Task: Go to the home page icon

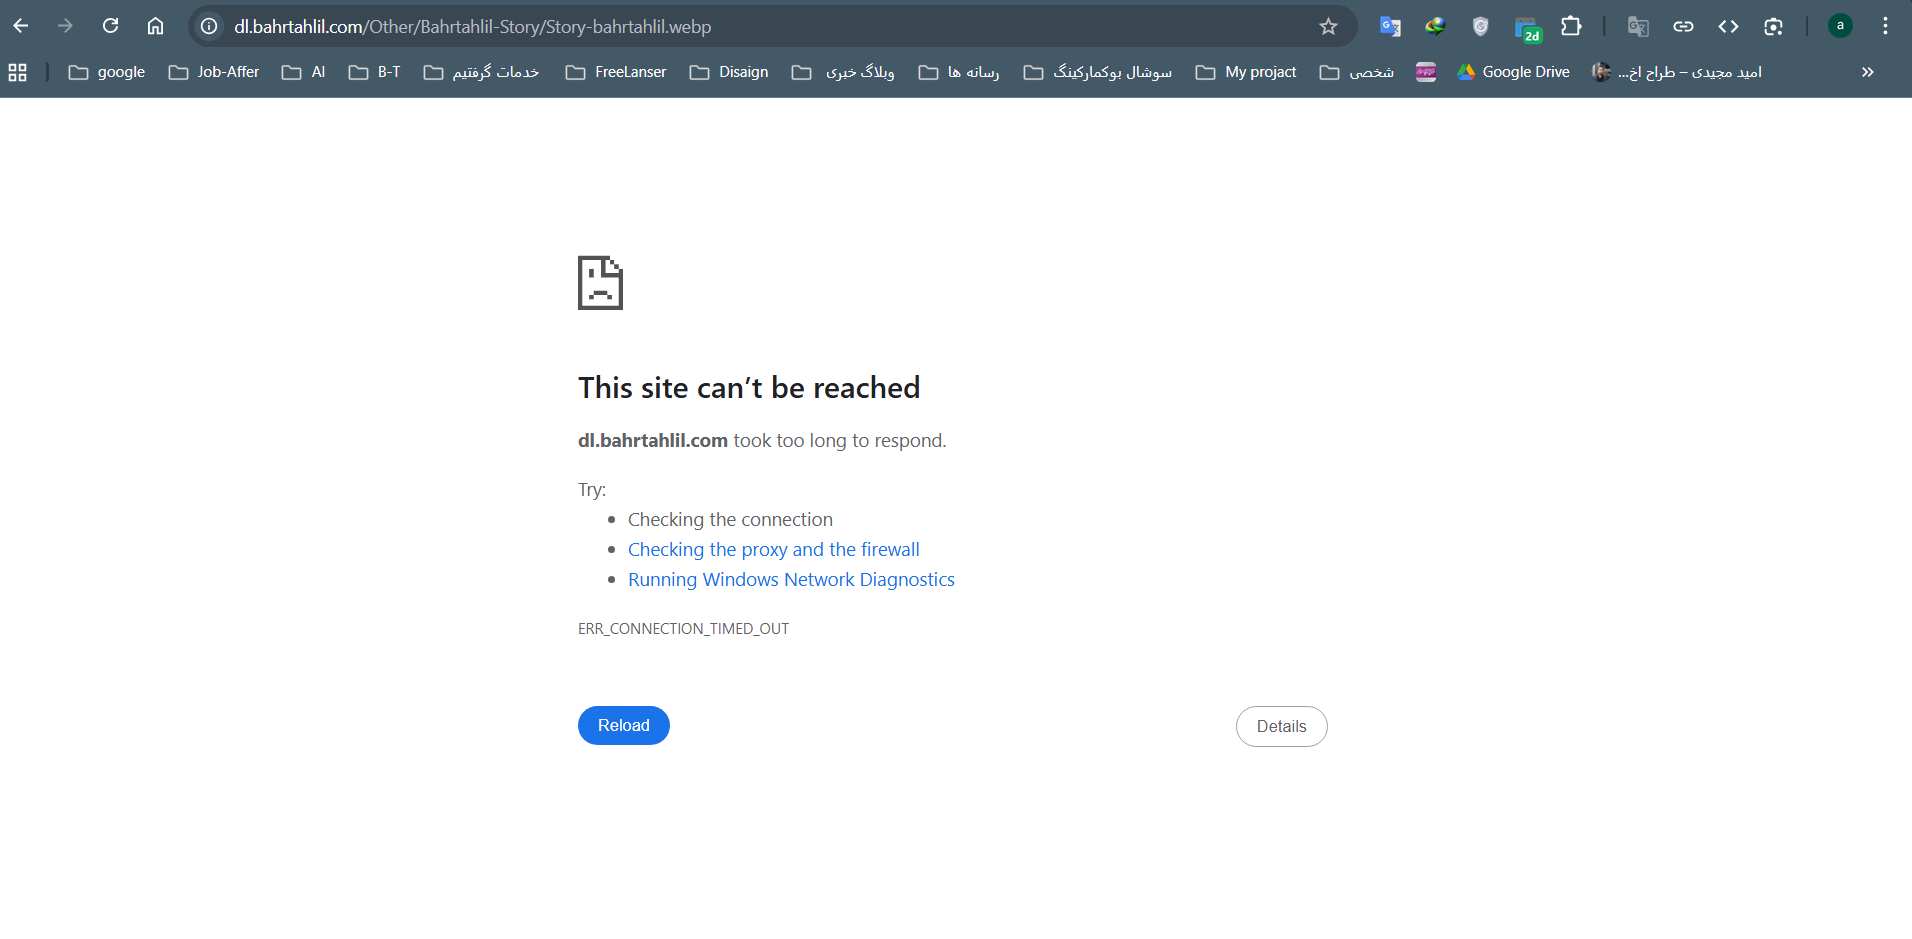Action: [x=155, y=26]
